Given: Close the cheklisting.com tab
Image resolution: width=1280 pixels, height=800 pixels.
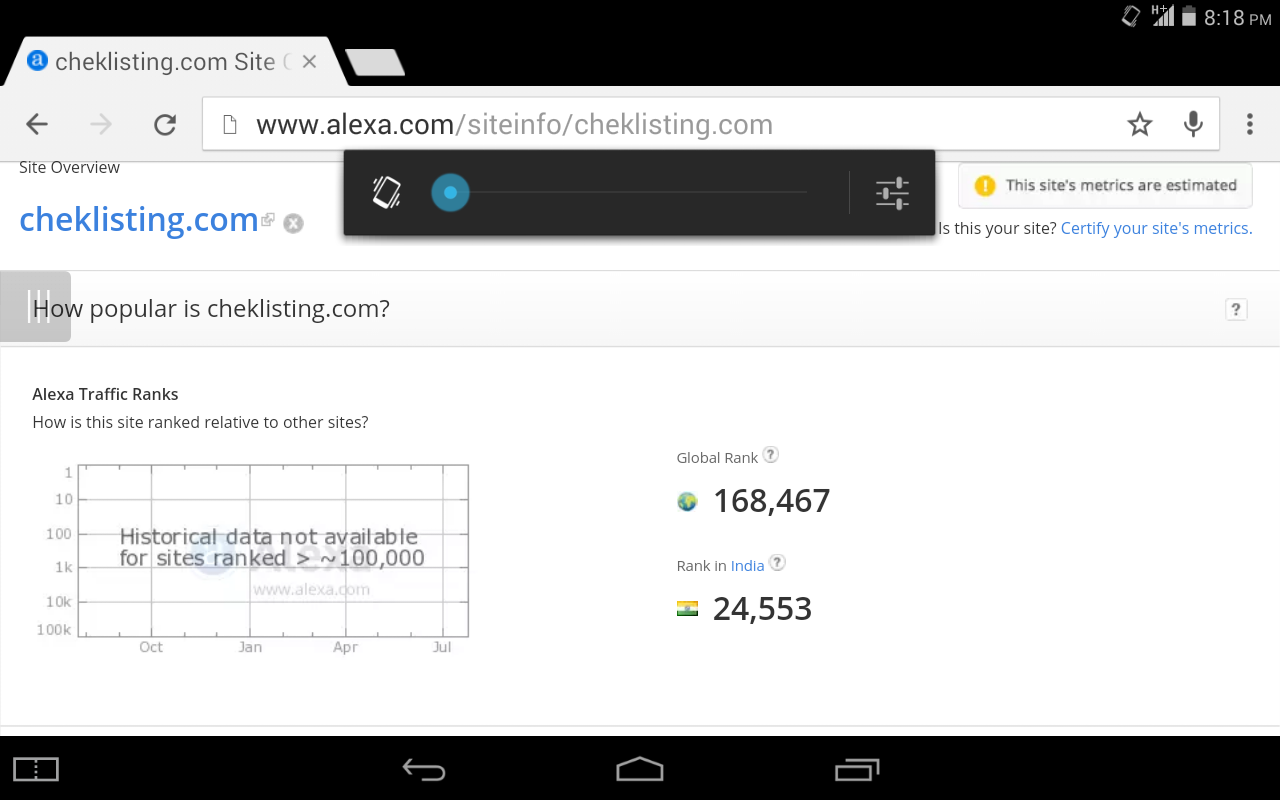Looking at the screenshot, I should (x=309, y=62).
